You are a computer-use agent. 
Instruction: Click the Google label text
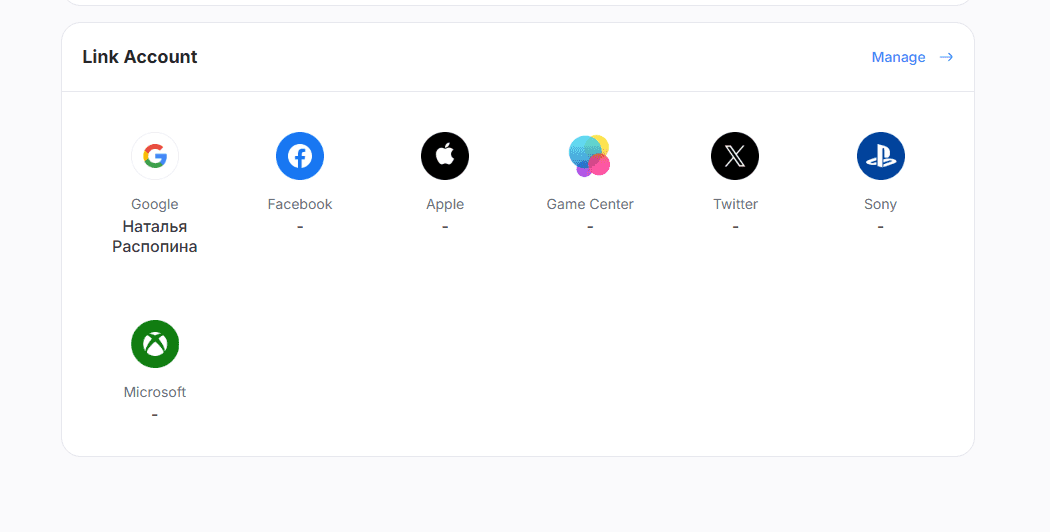155,204
